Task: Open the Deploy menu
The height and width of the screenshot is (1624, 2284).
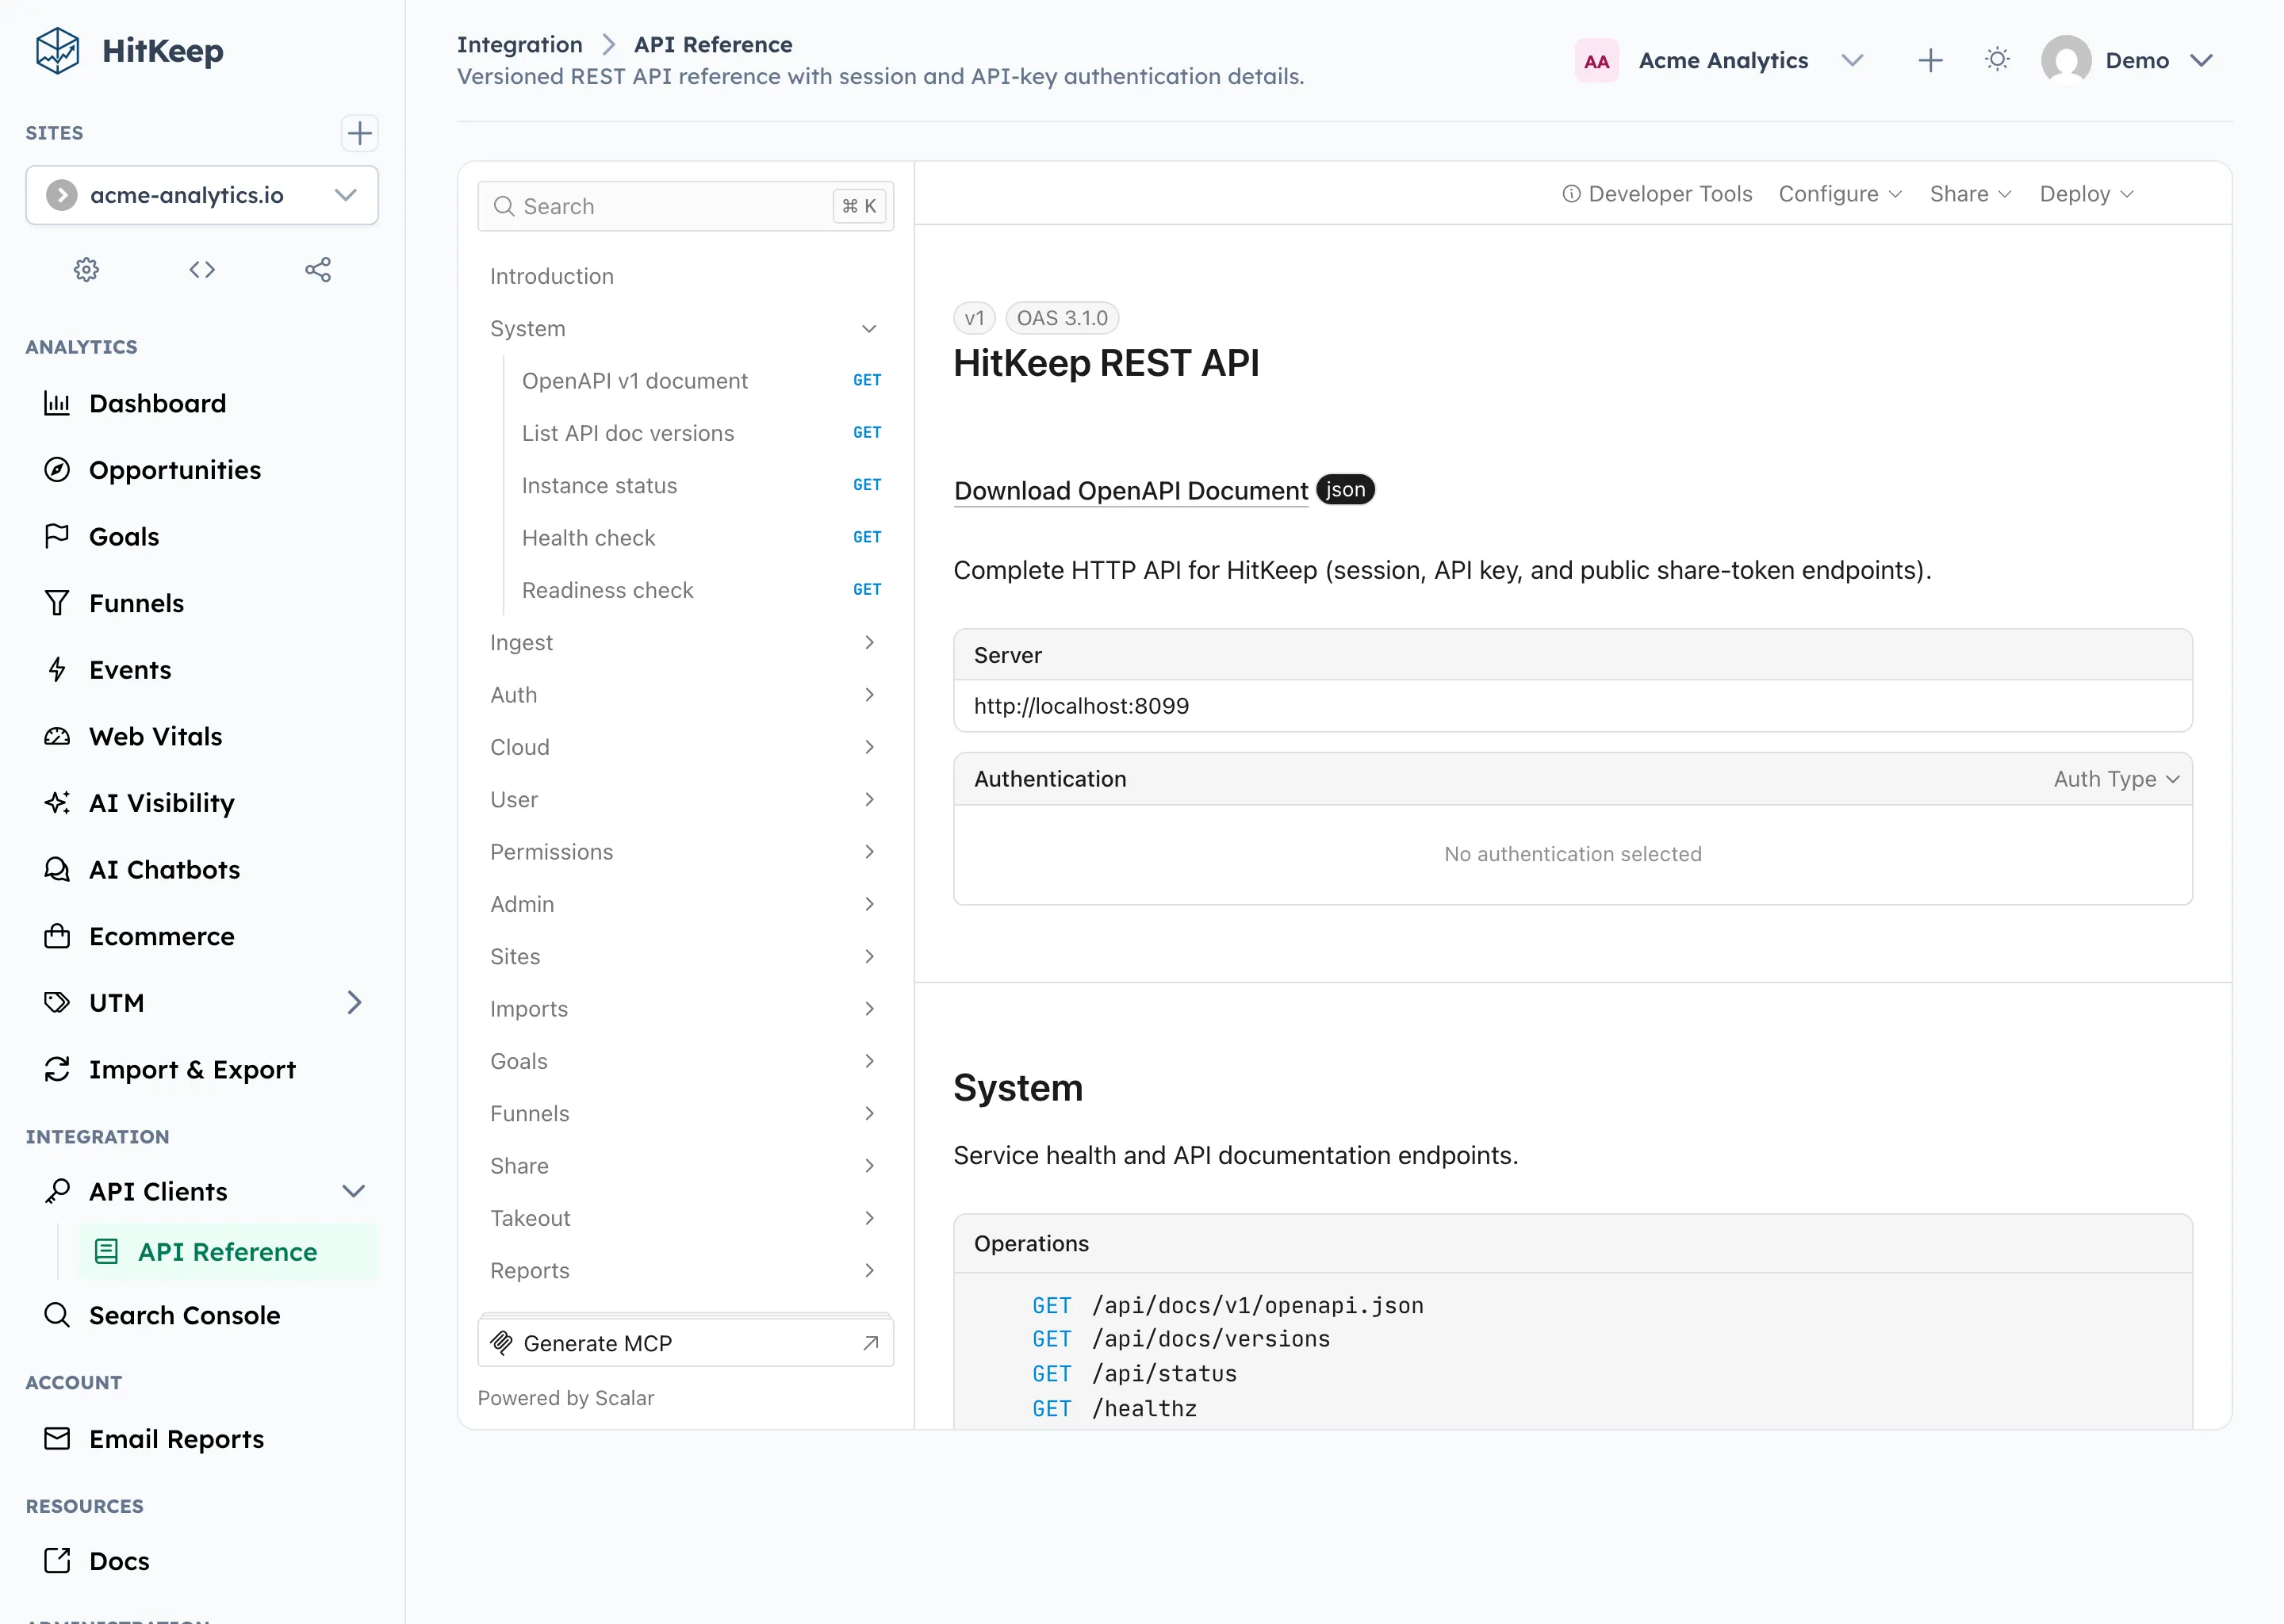Action: [2086, 194]
